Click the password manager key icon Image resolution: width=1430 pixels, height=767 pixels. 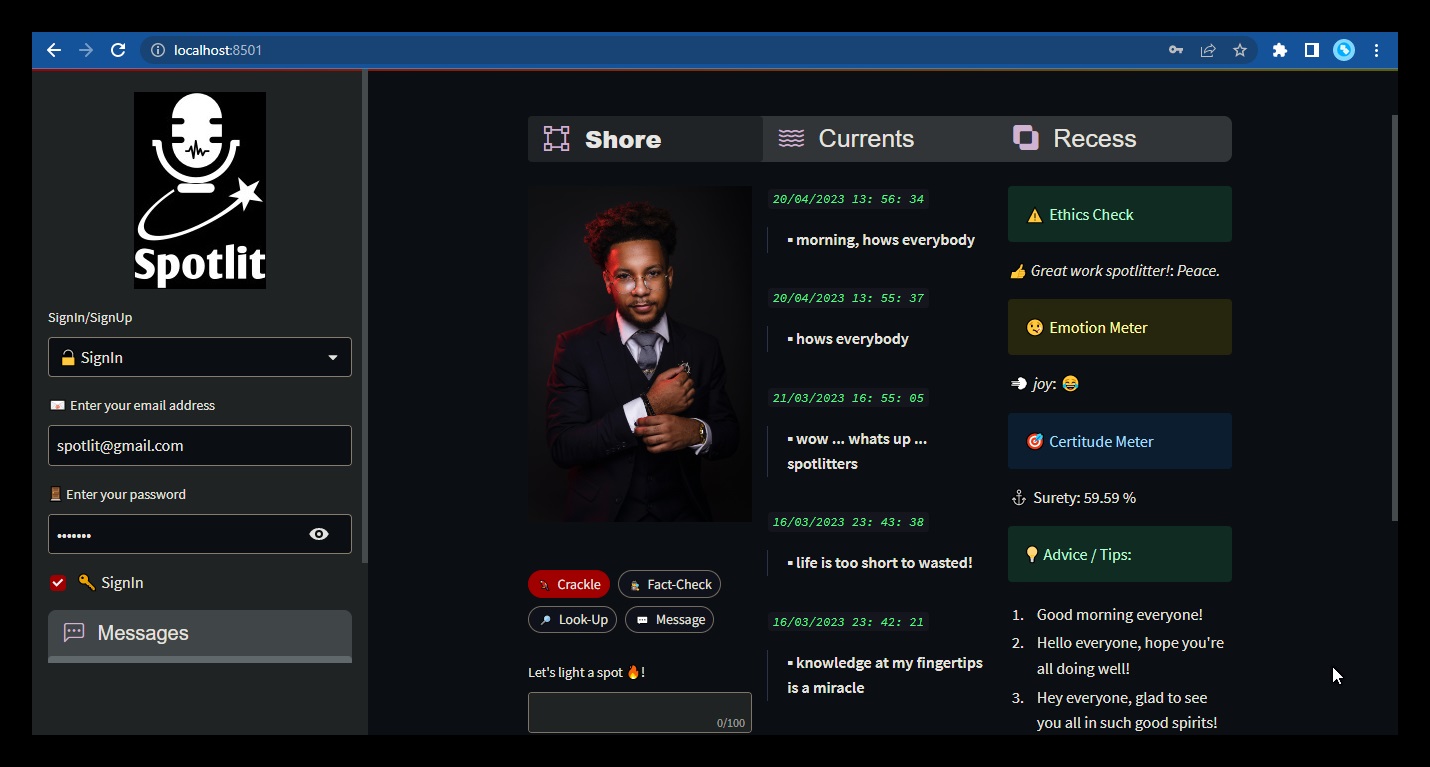tap(1176, 50)
